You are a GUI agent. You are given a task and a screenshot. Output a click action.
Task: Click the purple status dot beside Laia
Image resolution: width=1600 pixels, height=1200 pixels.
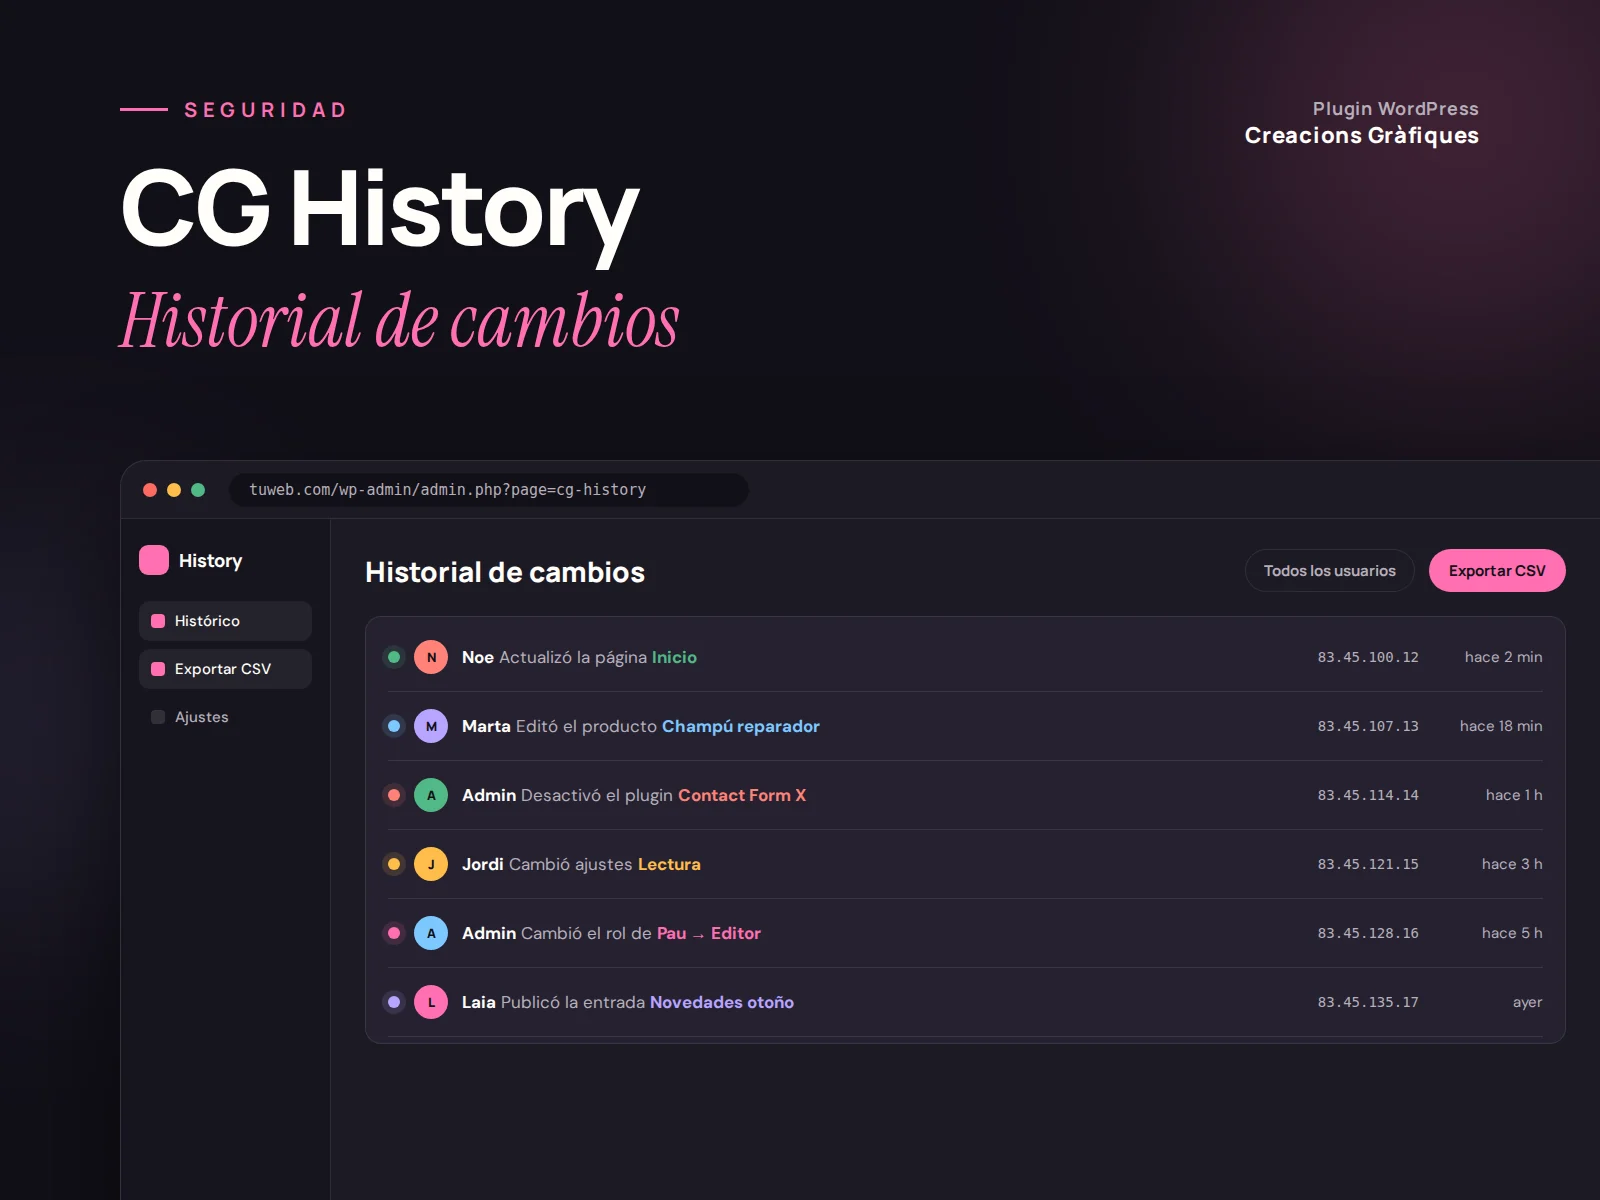point(394,1002)
